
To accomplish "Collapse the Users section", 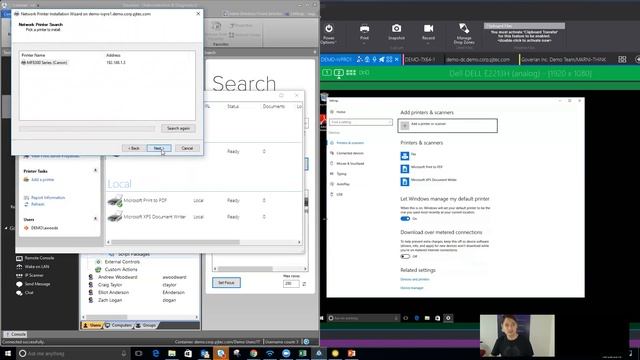I will 96,219.
